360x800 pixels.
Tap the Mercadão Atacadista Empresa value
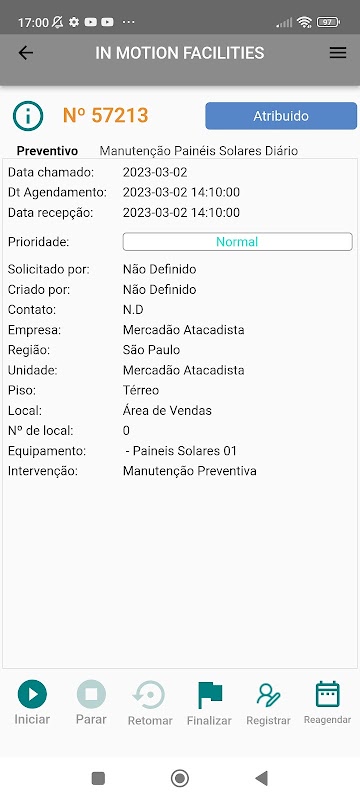184,330
